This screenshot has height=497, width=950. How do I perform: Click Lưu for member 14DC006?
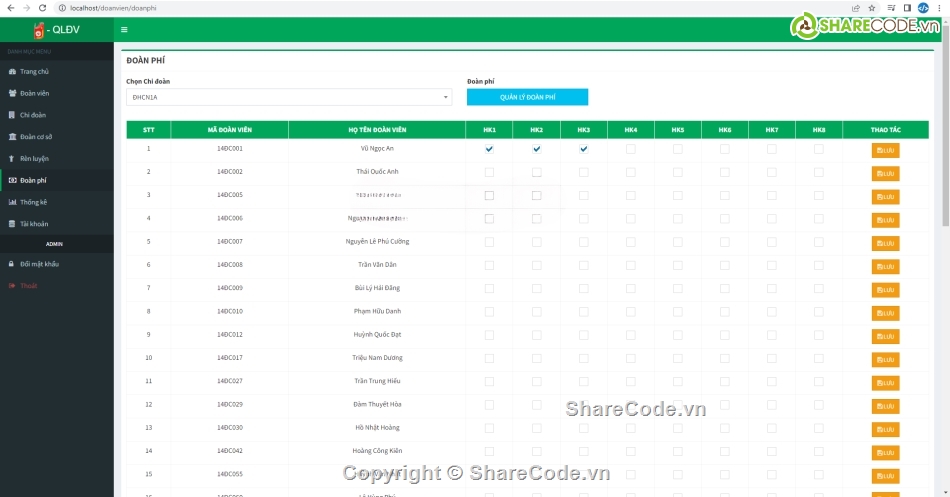point(885,220)
